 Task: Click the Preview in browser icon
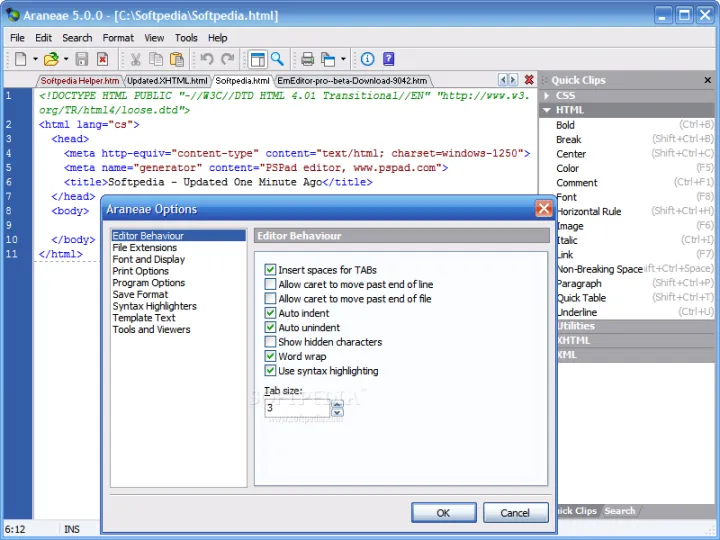pos(328,59)
